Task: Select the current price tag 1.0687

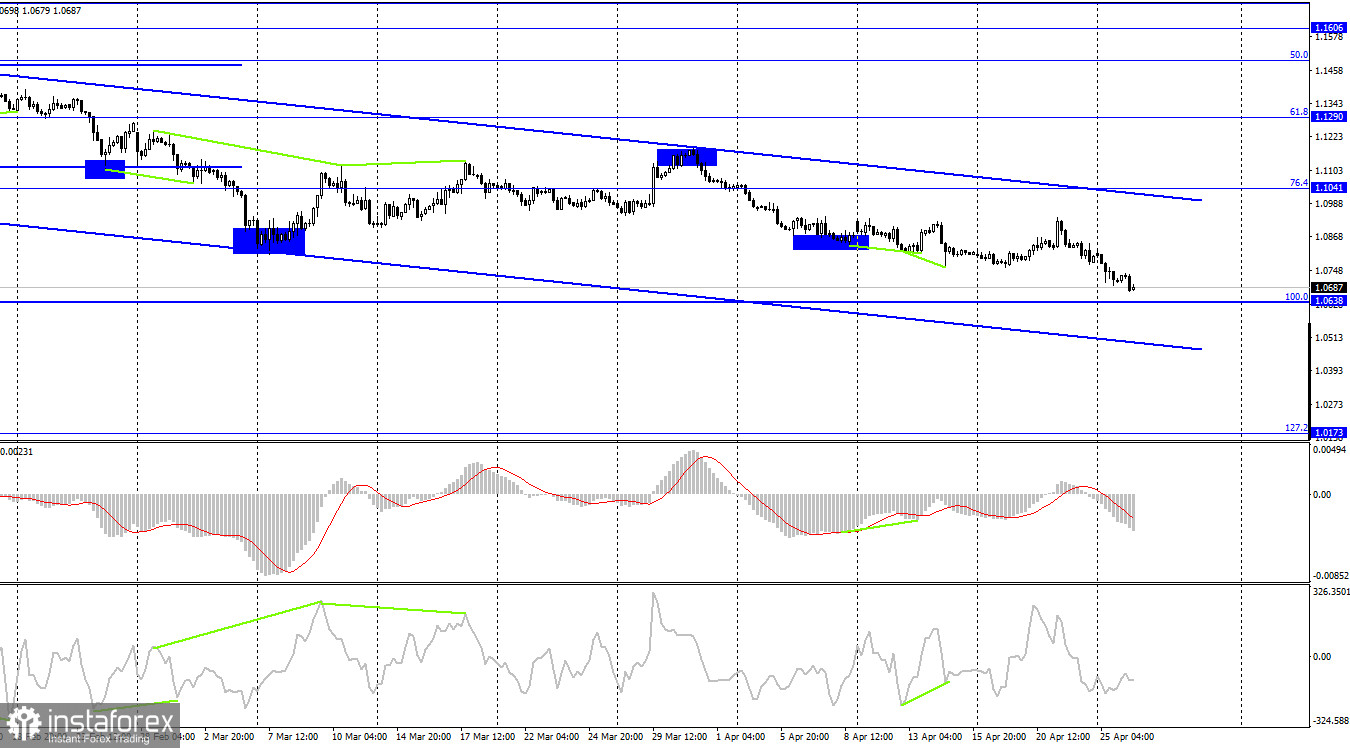Action: pos(1329,287)
